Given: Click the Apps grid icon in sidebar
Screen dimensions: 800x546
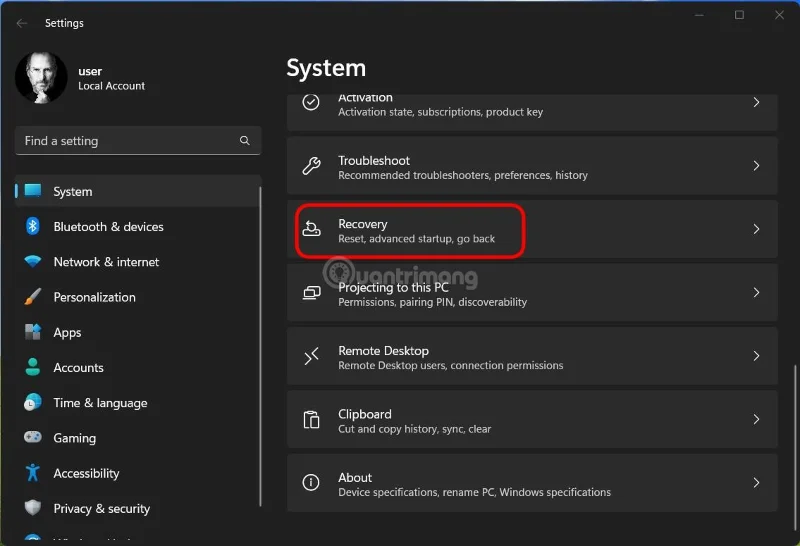Looking at the screenshot, I should coord(33,332).
